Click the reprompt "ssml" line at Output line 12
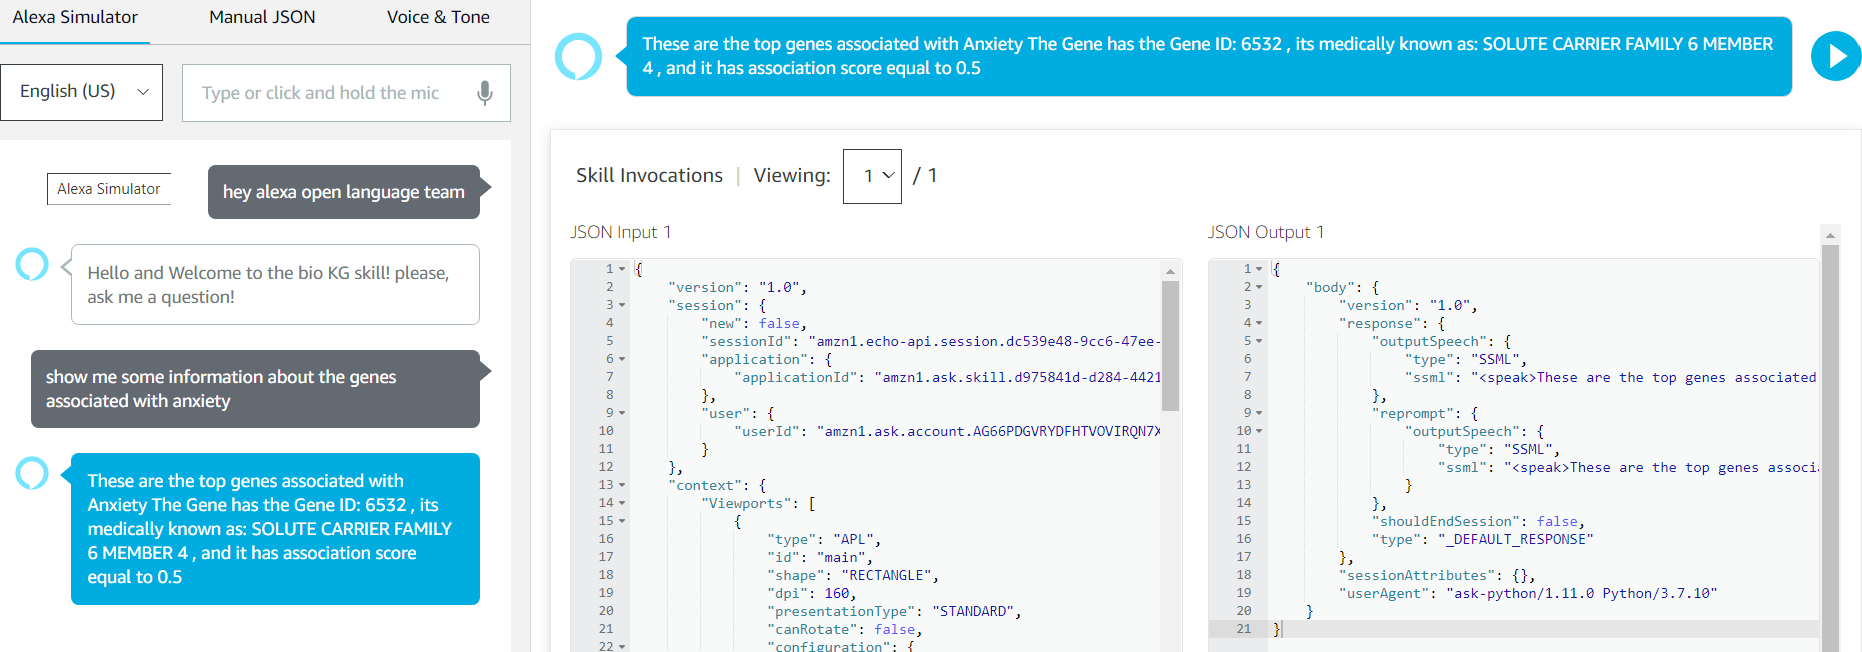Viewport: 1862px width, 652px height. (1627, 467)
